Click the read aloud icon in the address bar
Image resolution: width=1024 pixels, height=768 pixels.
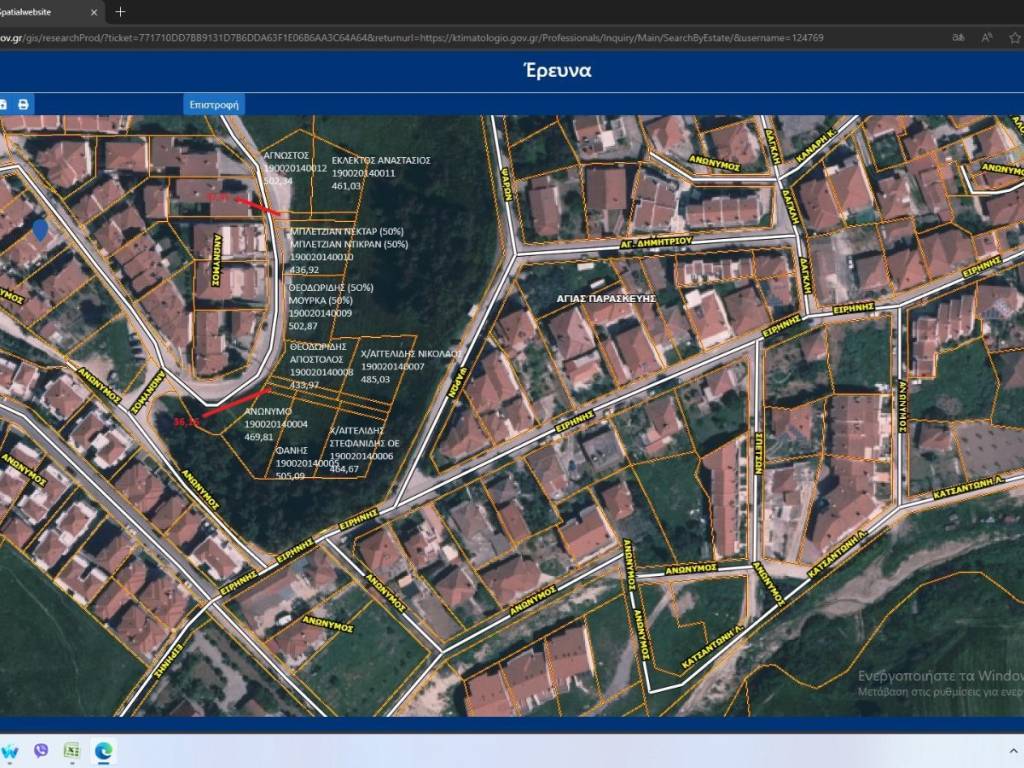coord(987,37)
